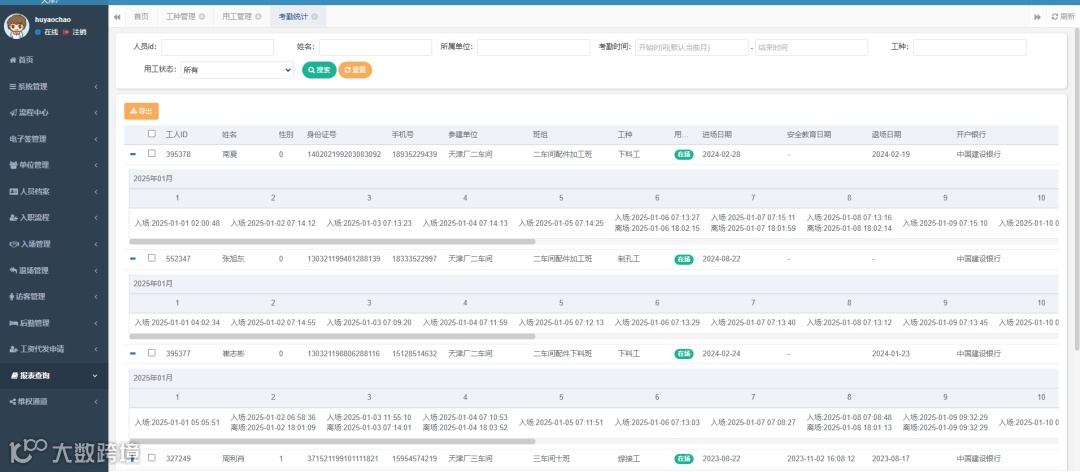Click the 人员id input field
Image resolution: width=1080 pixels, height=472 pixels.
pos(217,48)
